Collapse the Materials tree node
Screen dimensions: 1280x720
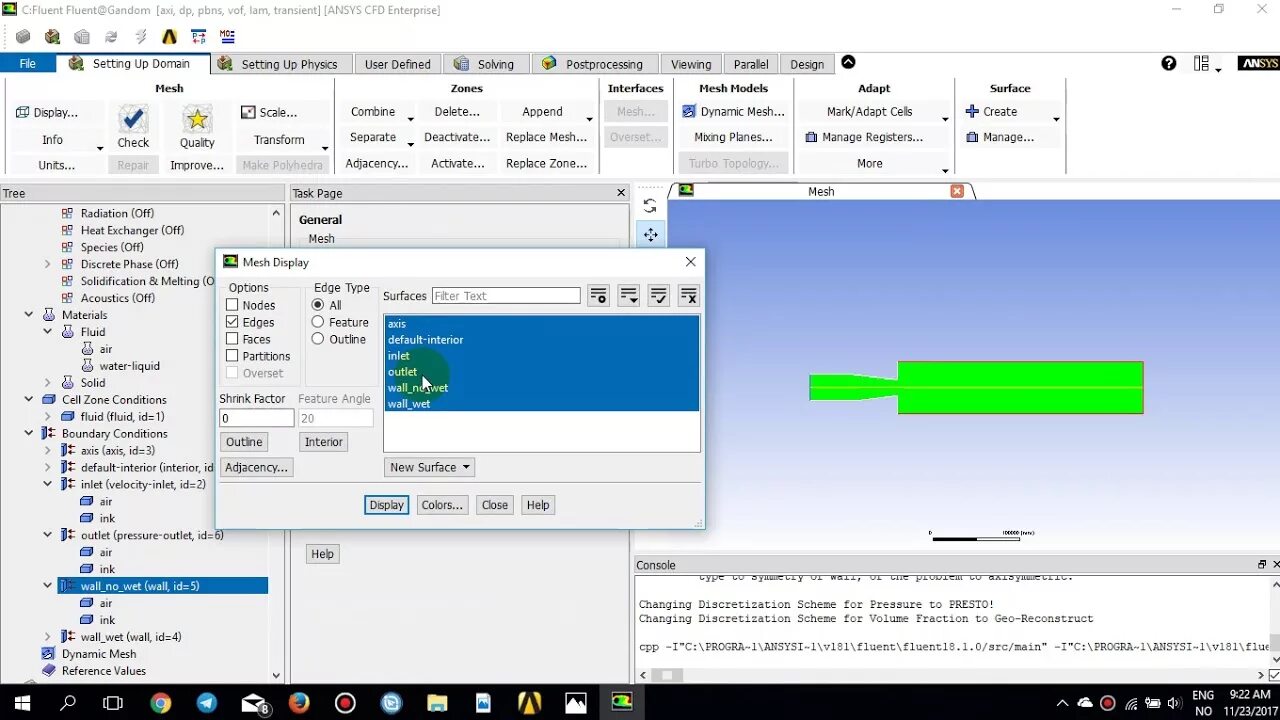[x=29, y=315]
